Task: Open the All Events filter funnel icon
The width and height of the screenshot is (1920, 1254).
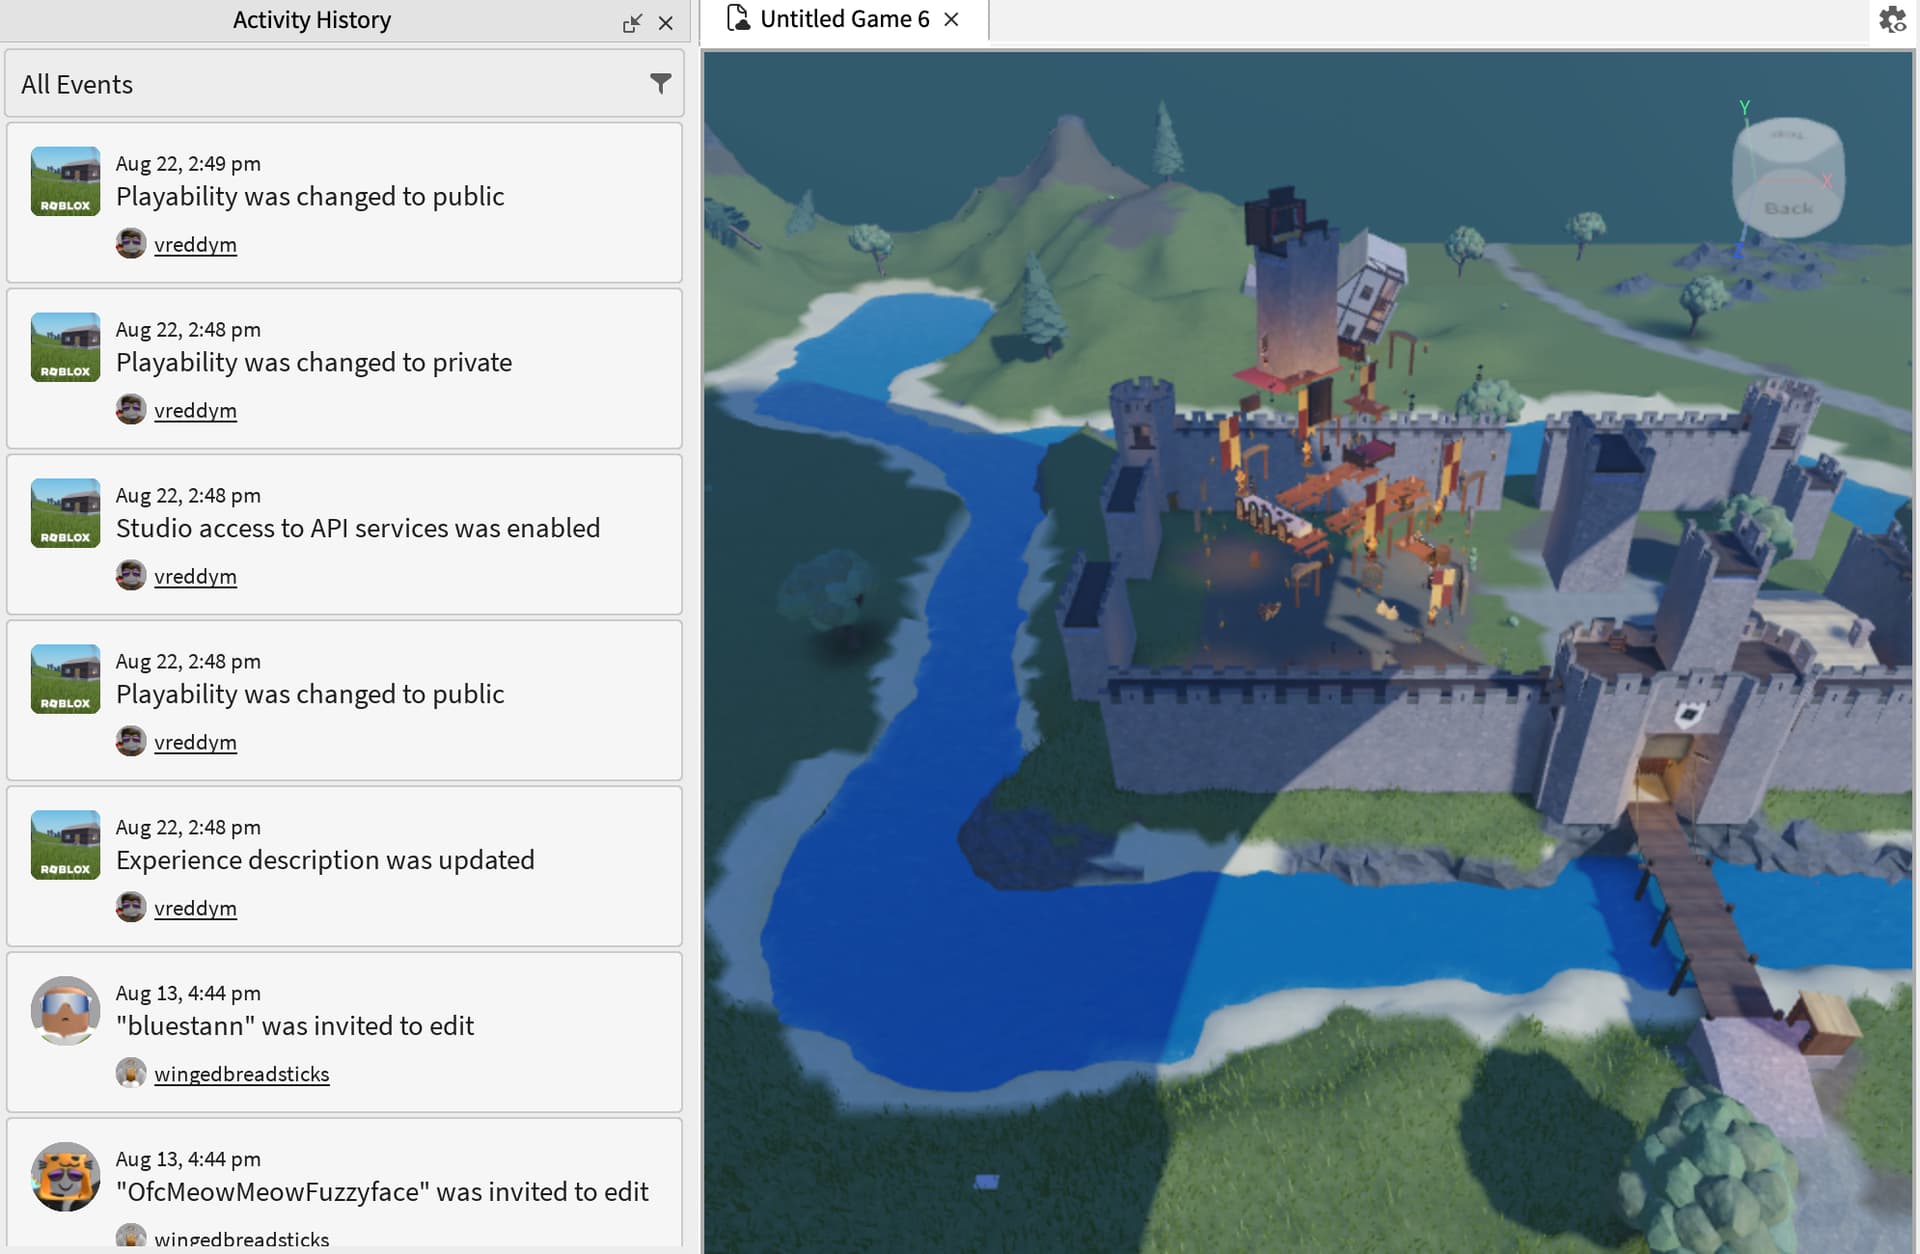Action: click(x=660, y=84)
